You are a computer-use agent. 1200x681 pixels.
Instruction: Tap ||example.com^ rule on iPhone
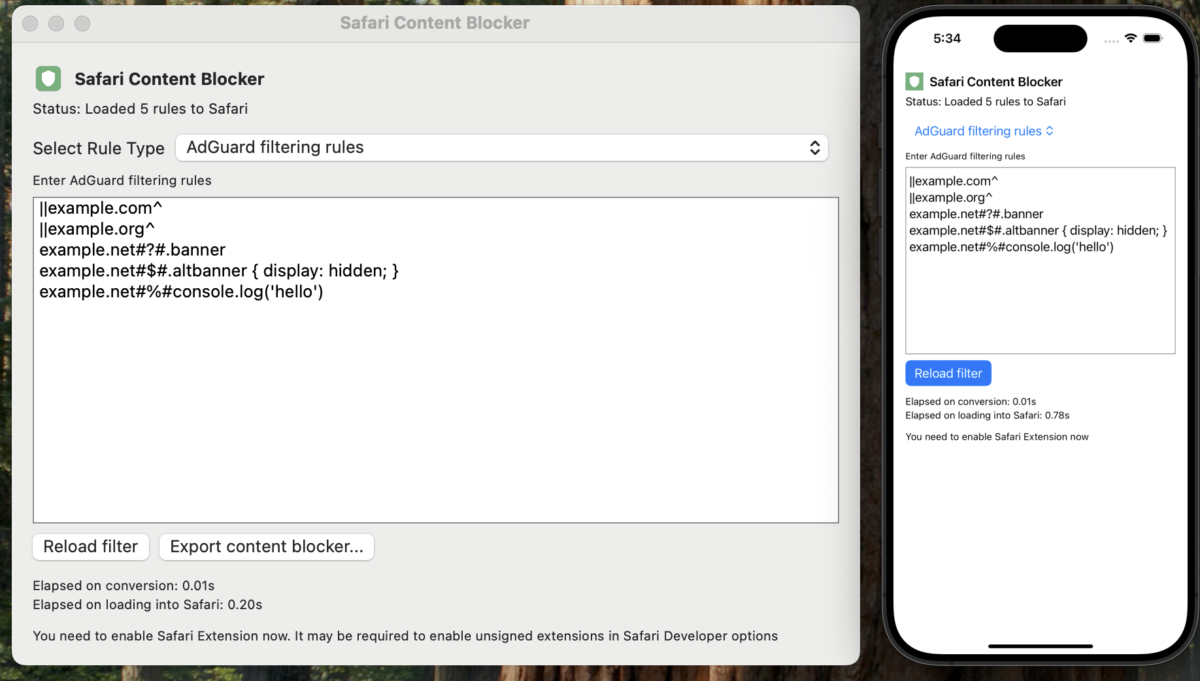pos(954,181)
